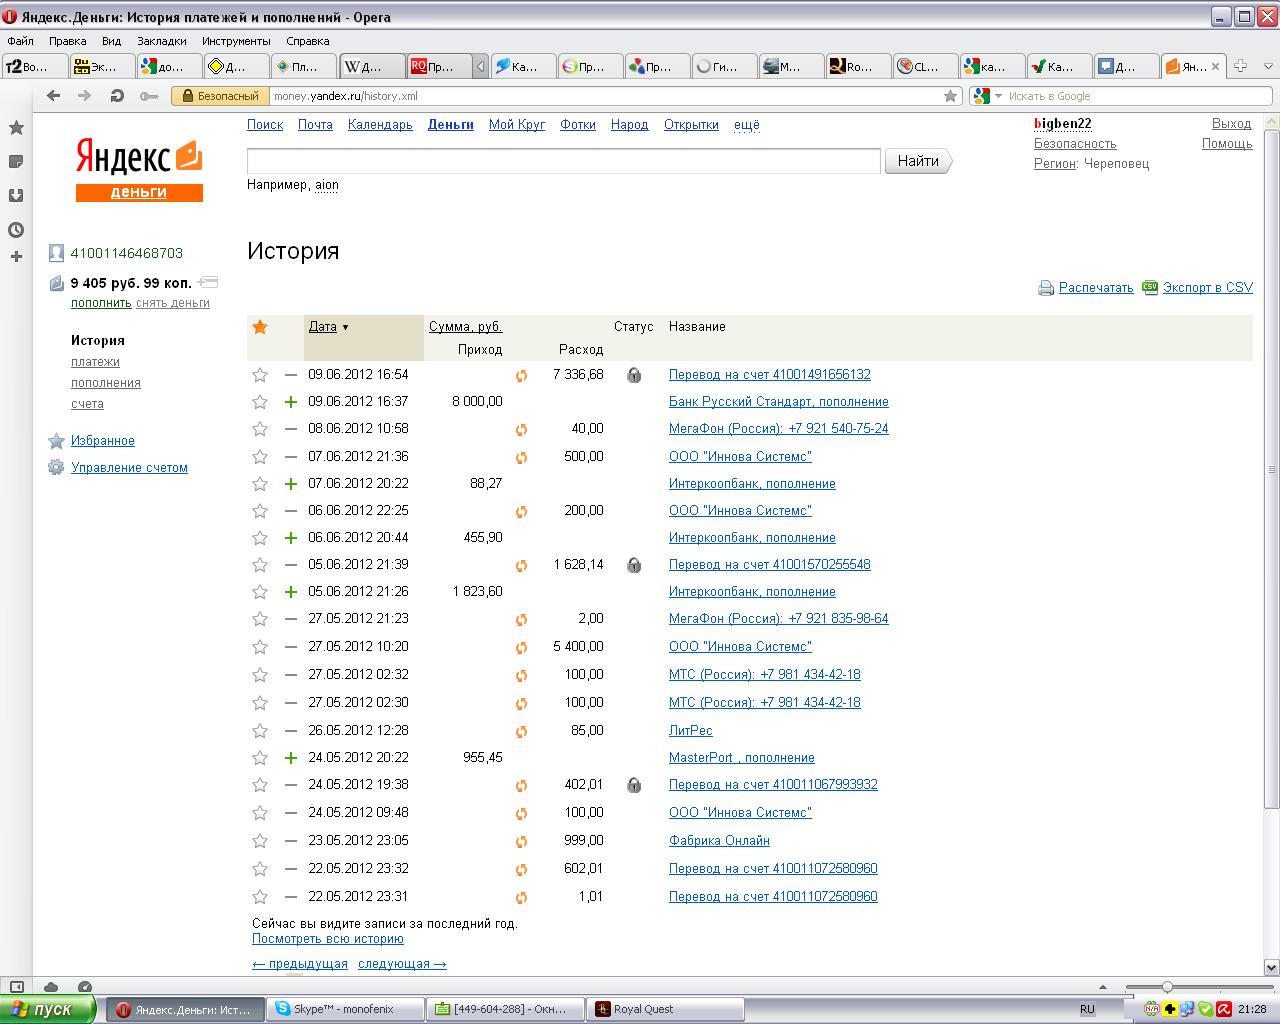Star the ЛитРес transaction row
The image size is (1280, 1024).
(x=260, y=731)
